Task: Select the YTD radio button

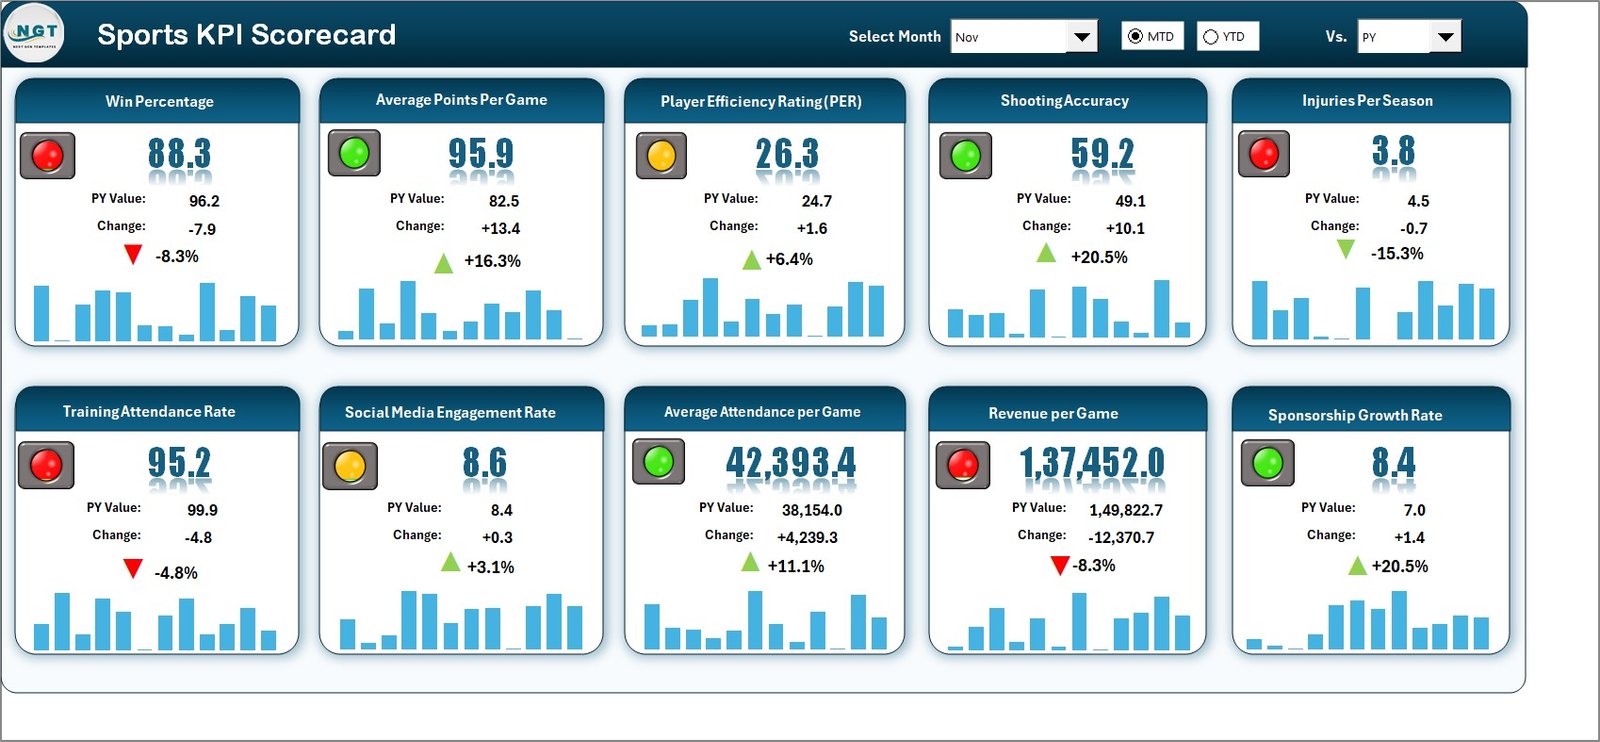Action: [x=1211, y=37]
